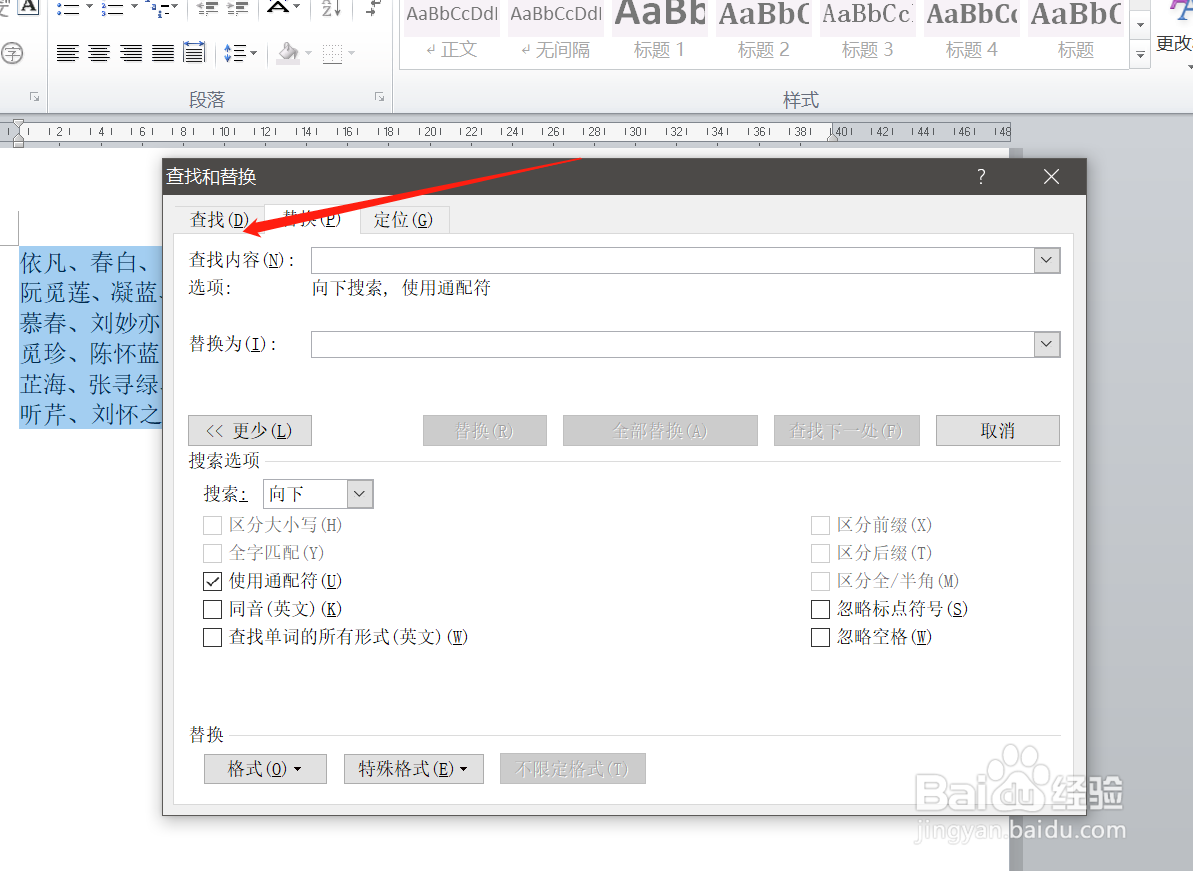Apply the 标题 1 style
This screenshot has height=871, width=1193.
(x=660, y=30)
